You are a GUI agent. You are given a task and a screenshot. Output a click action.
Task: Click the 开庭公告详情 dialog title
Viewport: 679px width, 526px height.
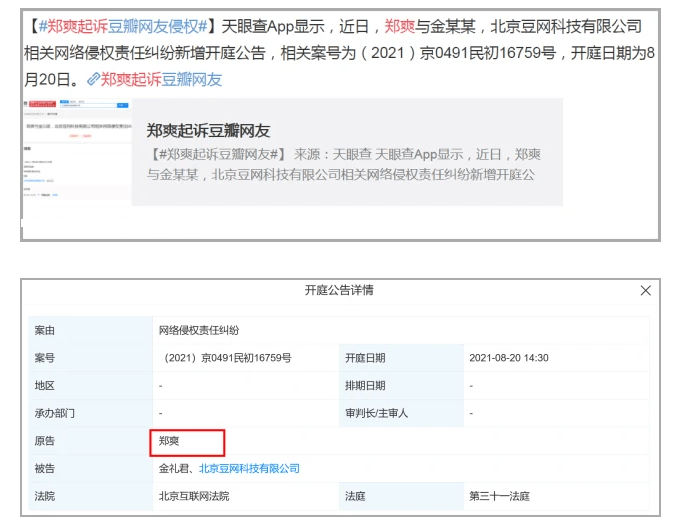(x=339, y=290)
